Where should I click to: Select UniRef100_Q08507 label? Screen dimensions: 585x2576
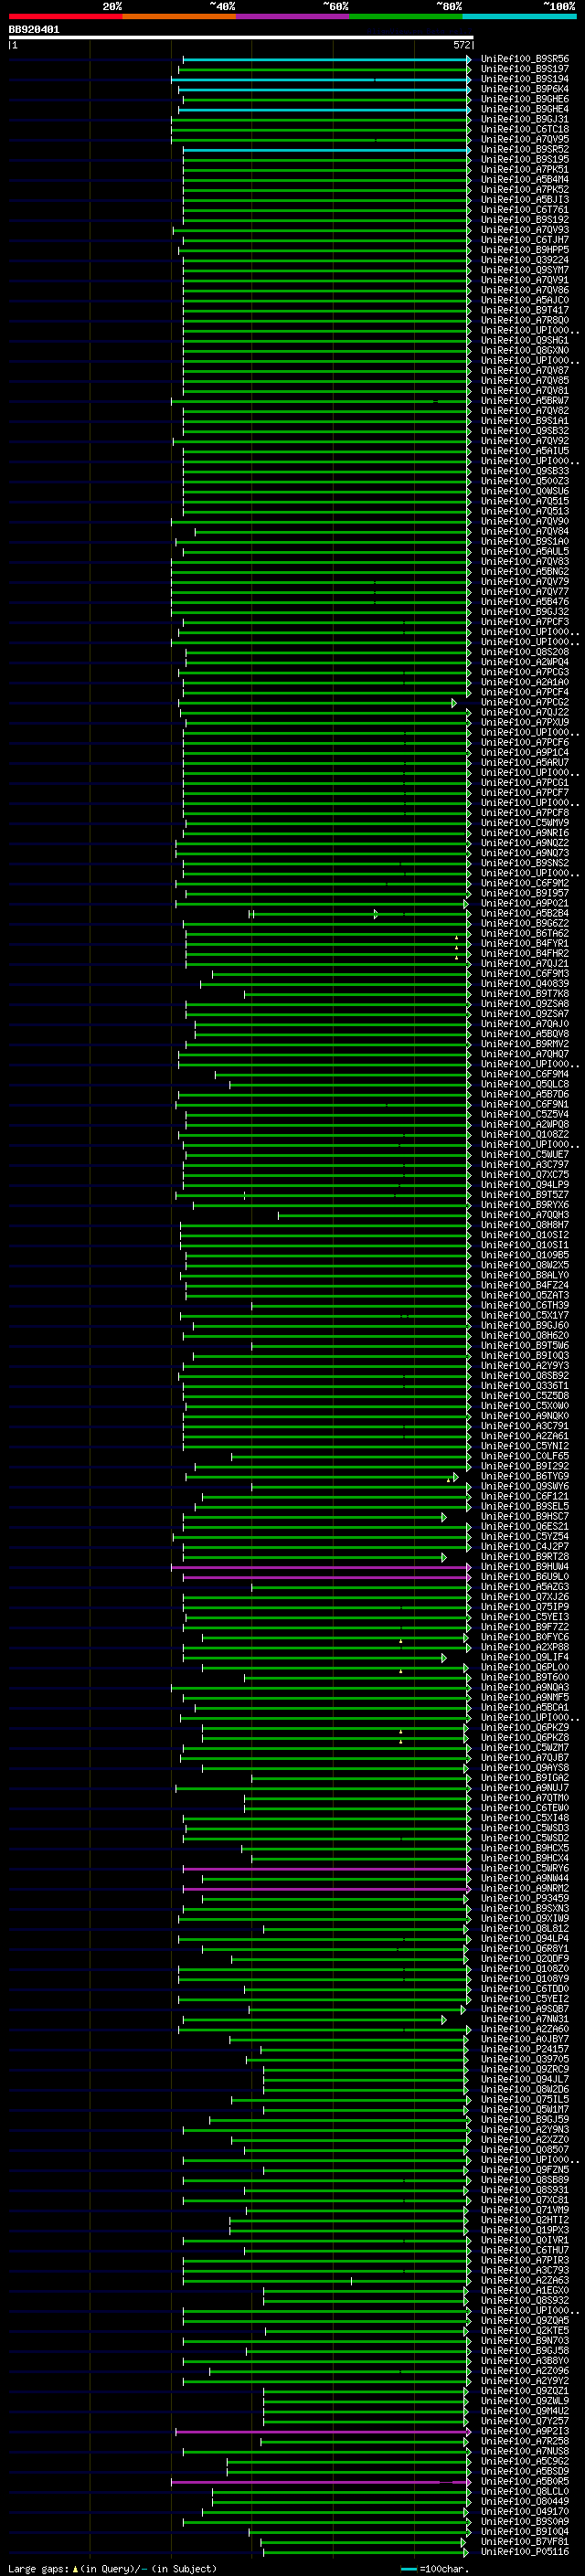point(524,2150)
